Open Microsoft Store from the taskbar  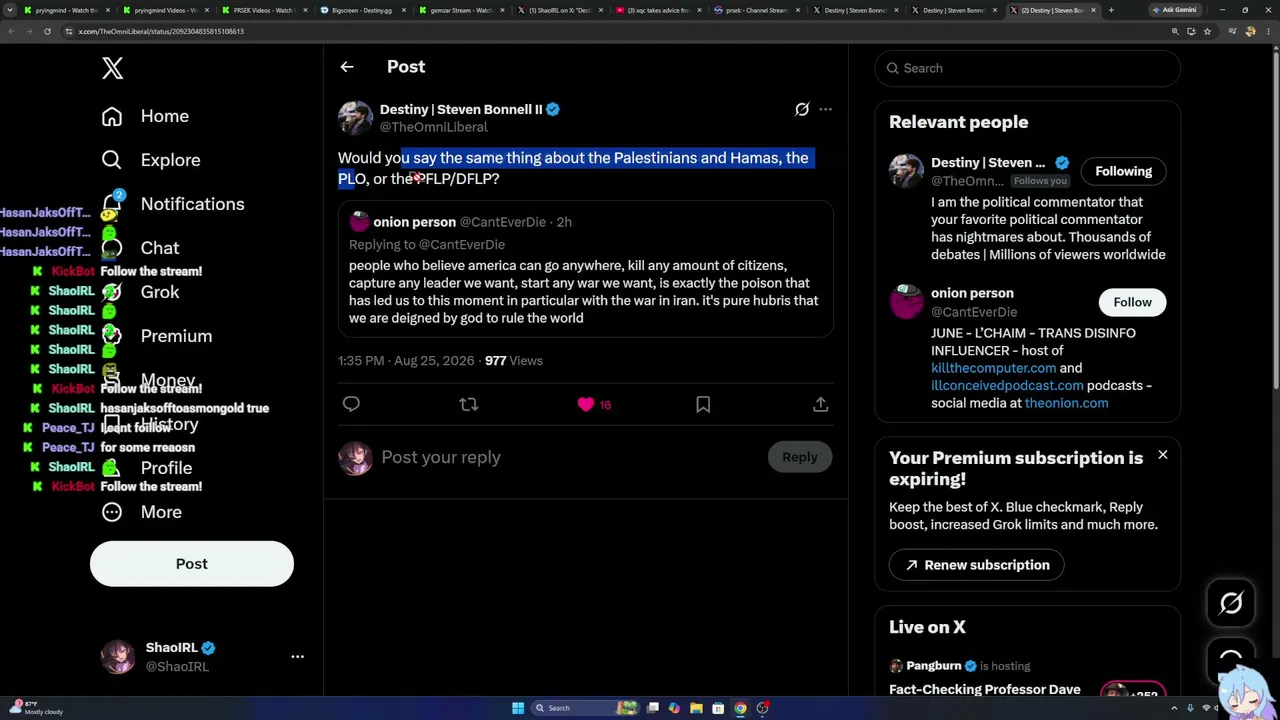(718, 708)
